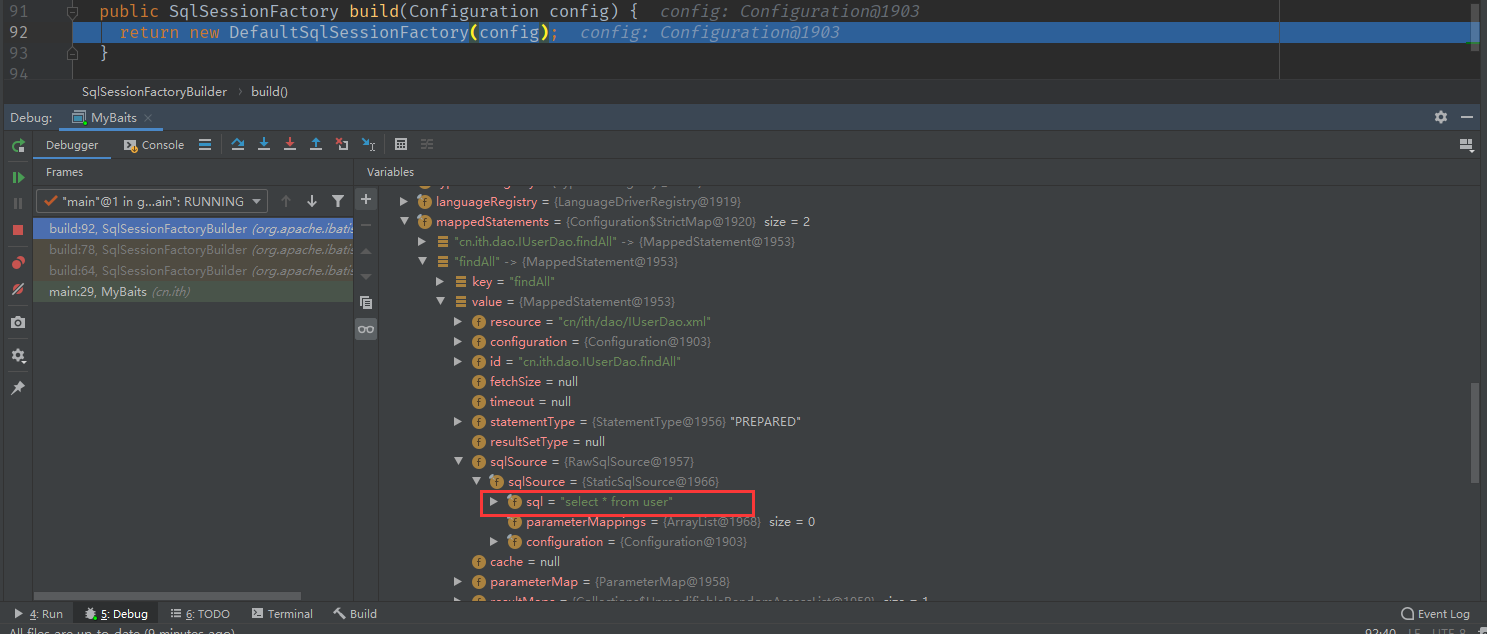
Task: Collapse value MappedStatement@1953 node
Action: click(440, 302)
